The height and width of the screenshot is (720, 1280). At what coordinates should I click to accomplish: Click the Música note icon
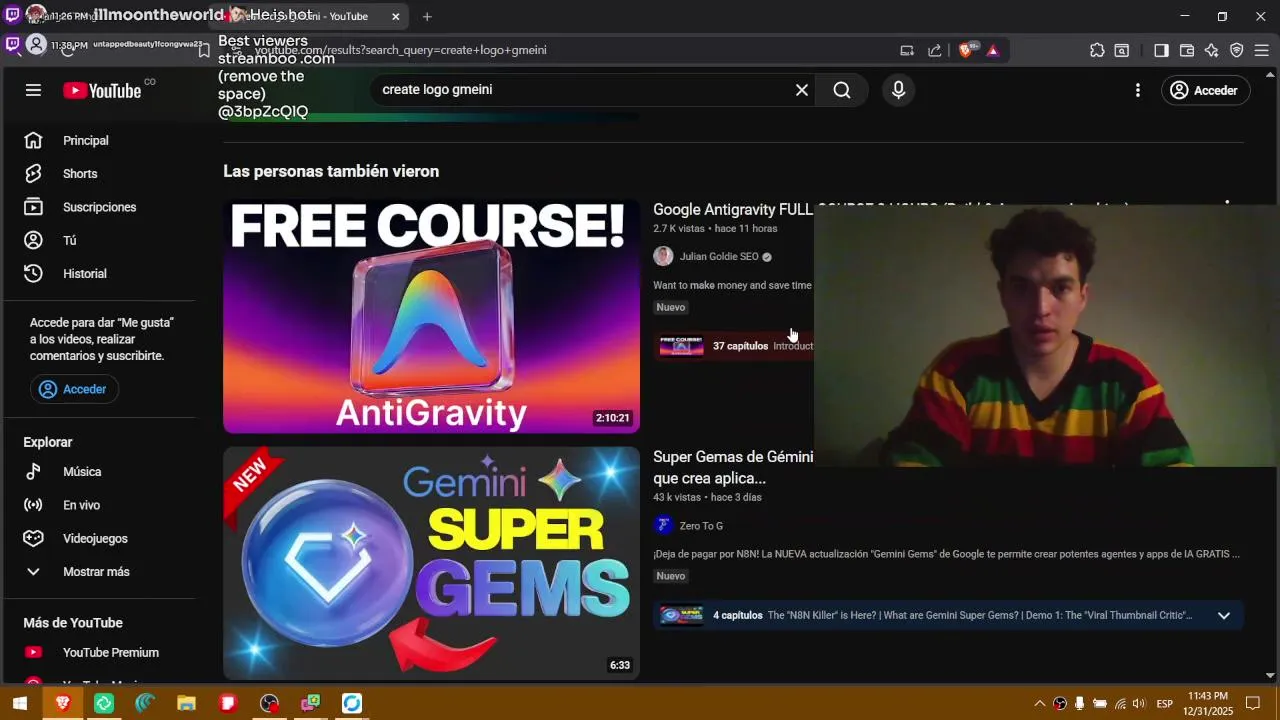point(33,472)
